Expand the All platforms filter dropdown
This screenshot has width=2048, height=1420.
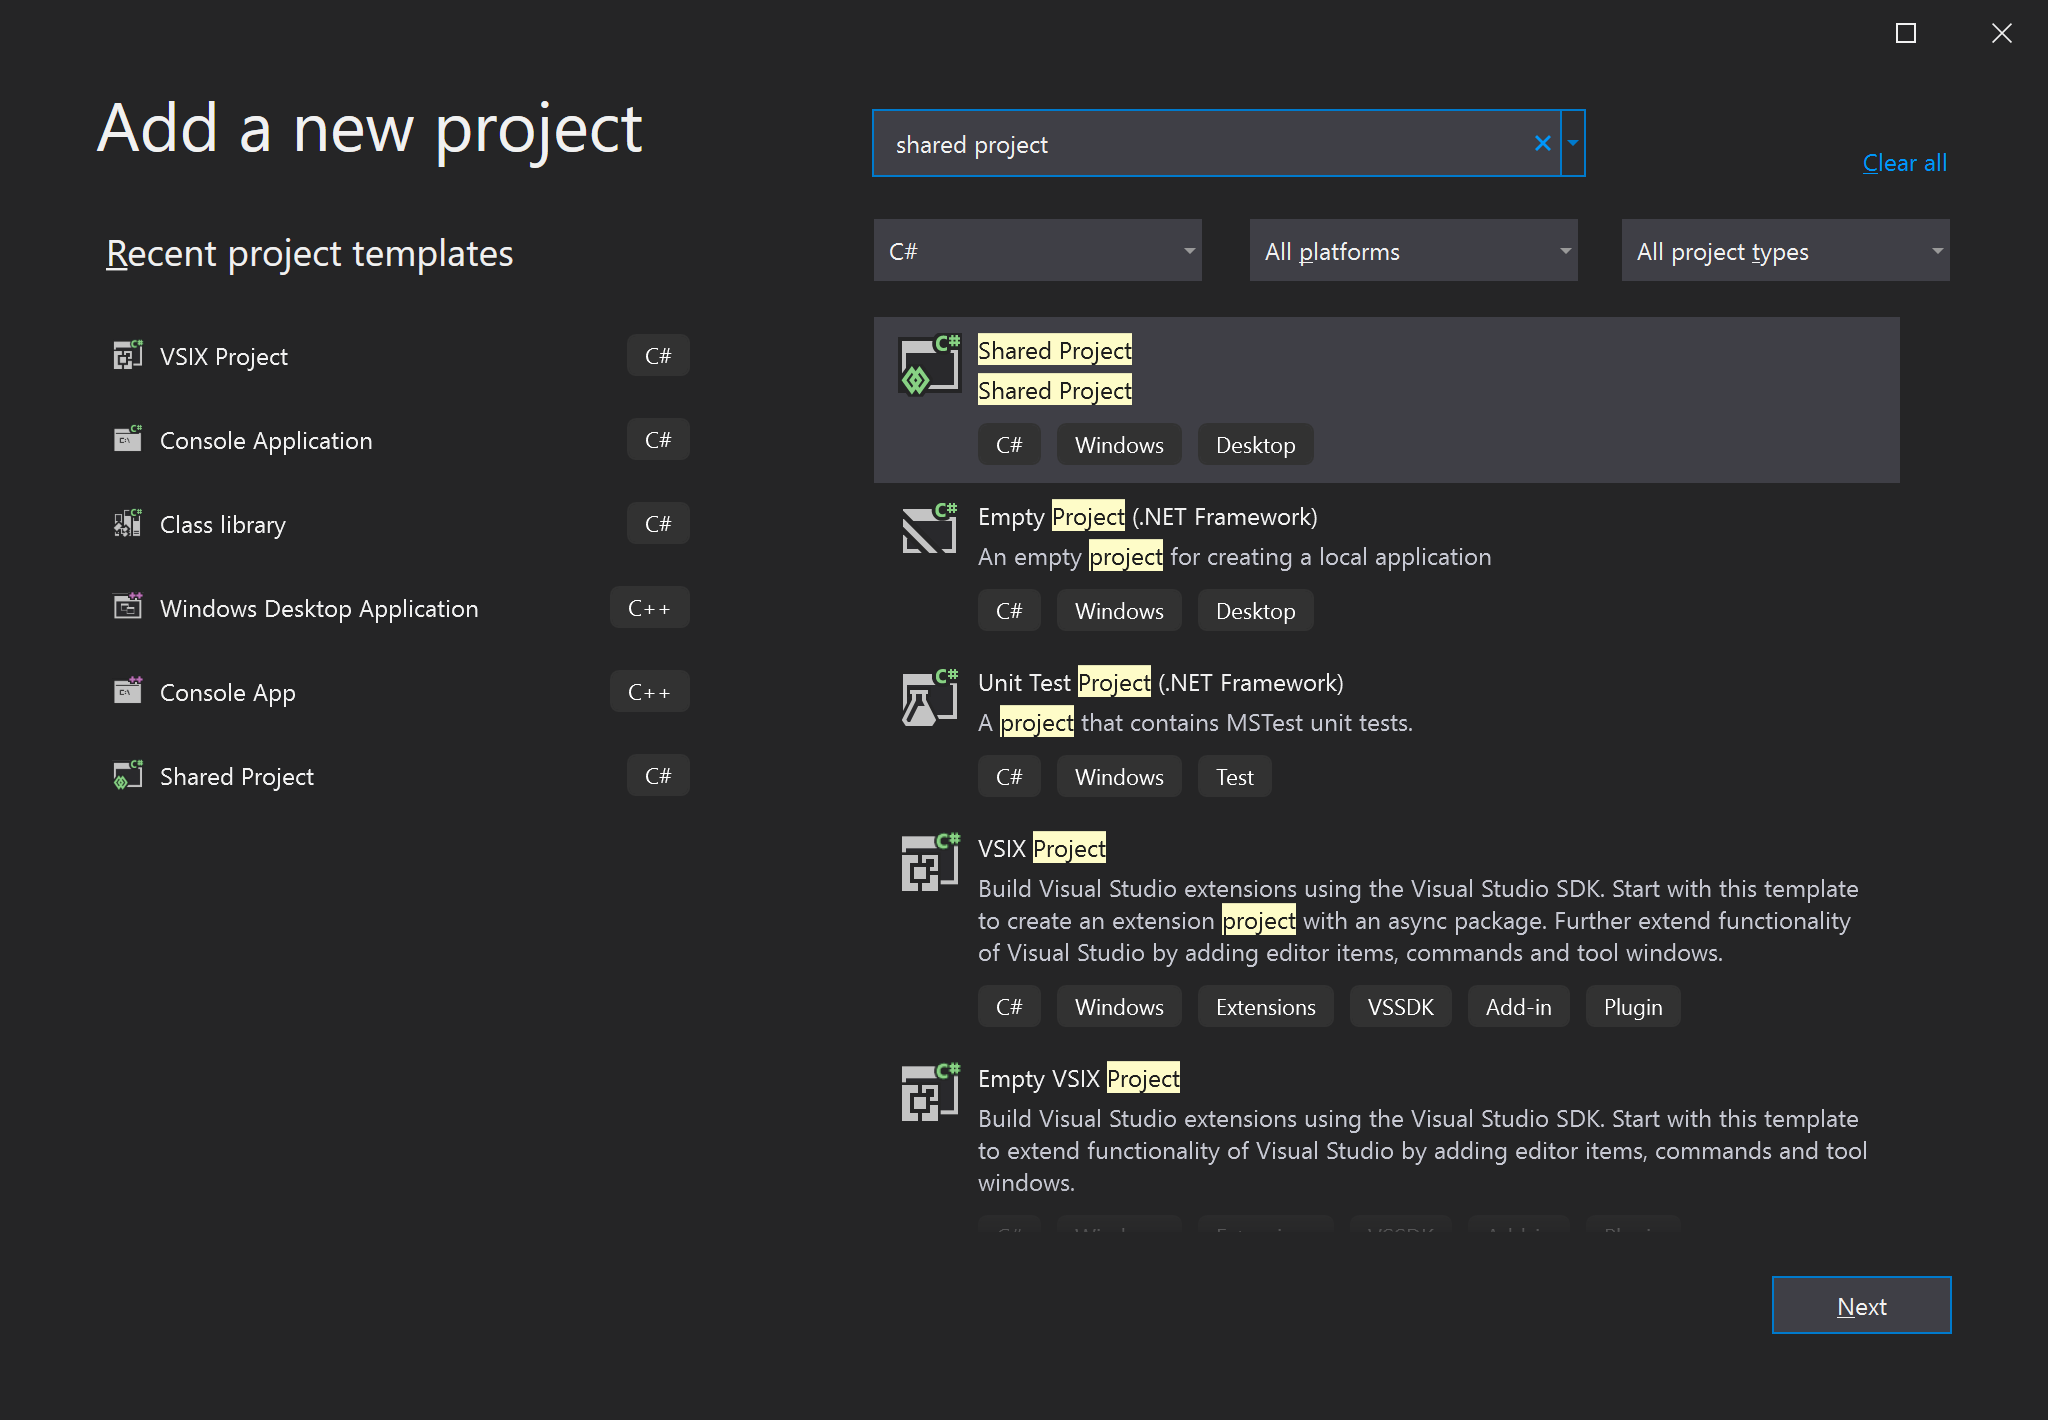(1413, 251)
